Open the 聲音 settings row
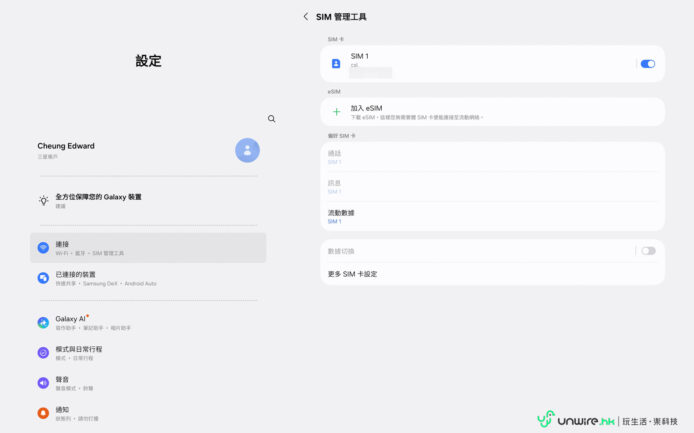694x433 pixels. click(x=148, y=383)
